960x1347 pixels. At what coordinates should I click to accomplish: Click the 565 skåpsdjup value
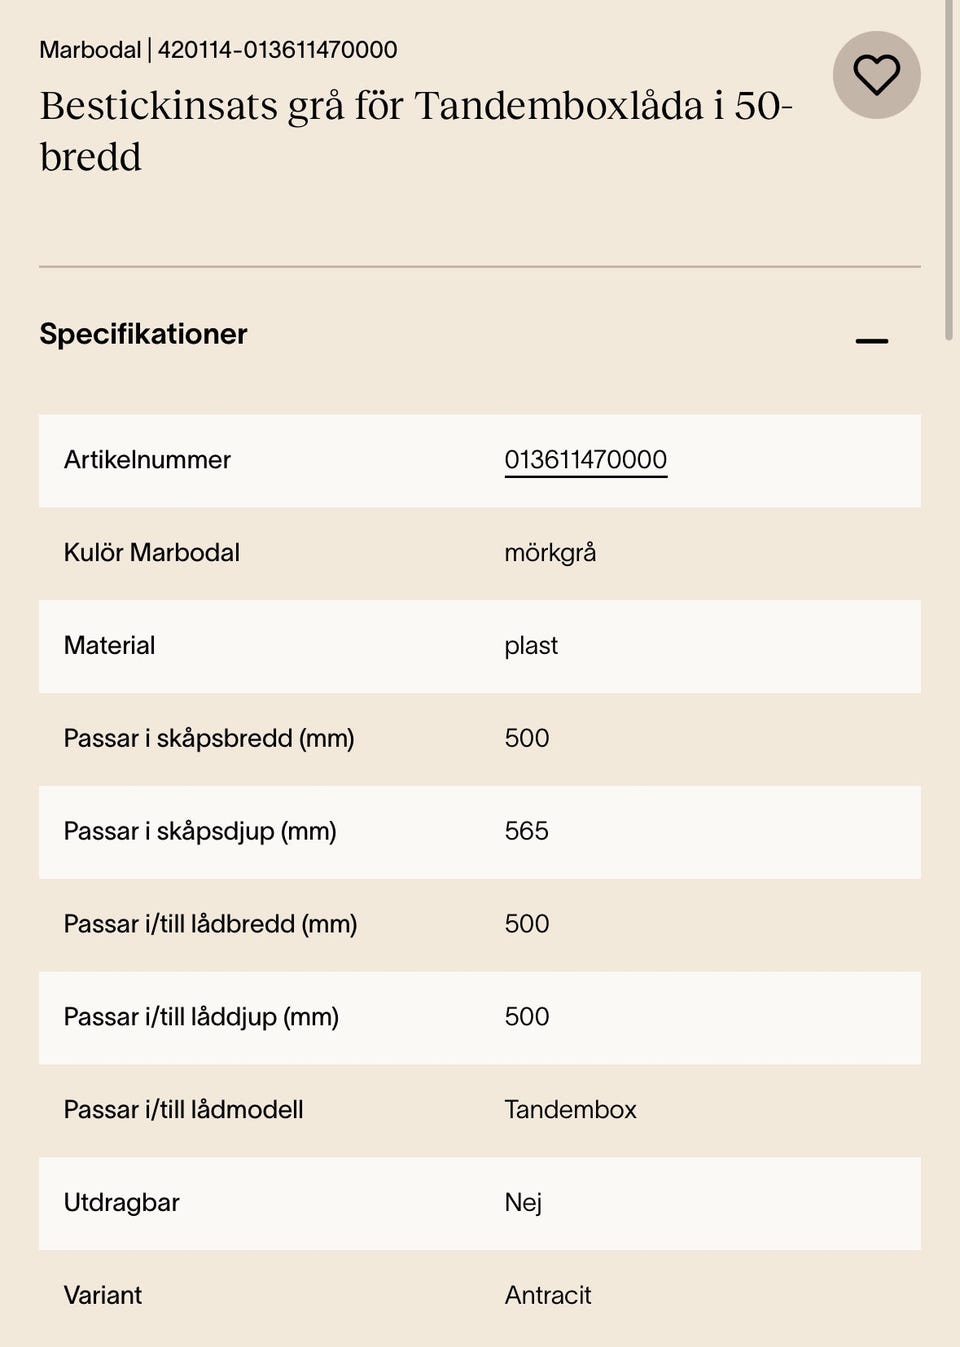point(526,831)
